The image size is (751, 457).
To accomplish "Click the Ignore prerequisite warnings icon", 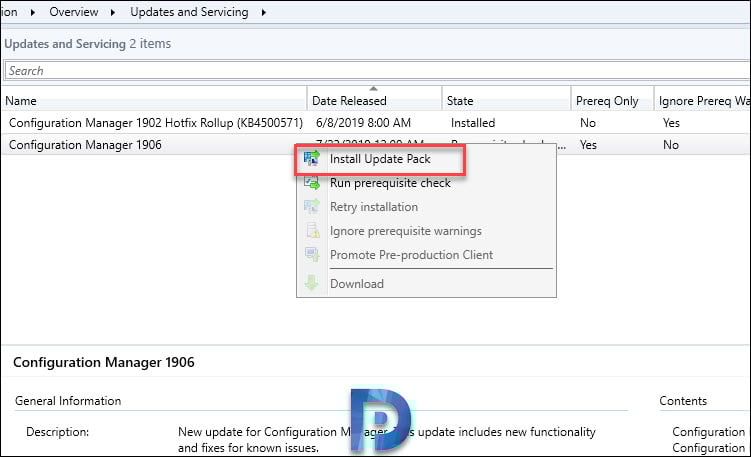I will pos(312,230).
